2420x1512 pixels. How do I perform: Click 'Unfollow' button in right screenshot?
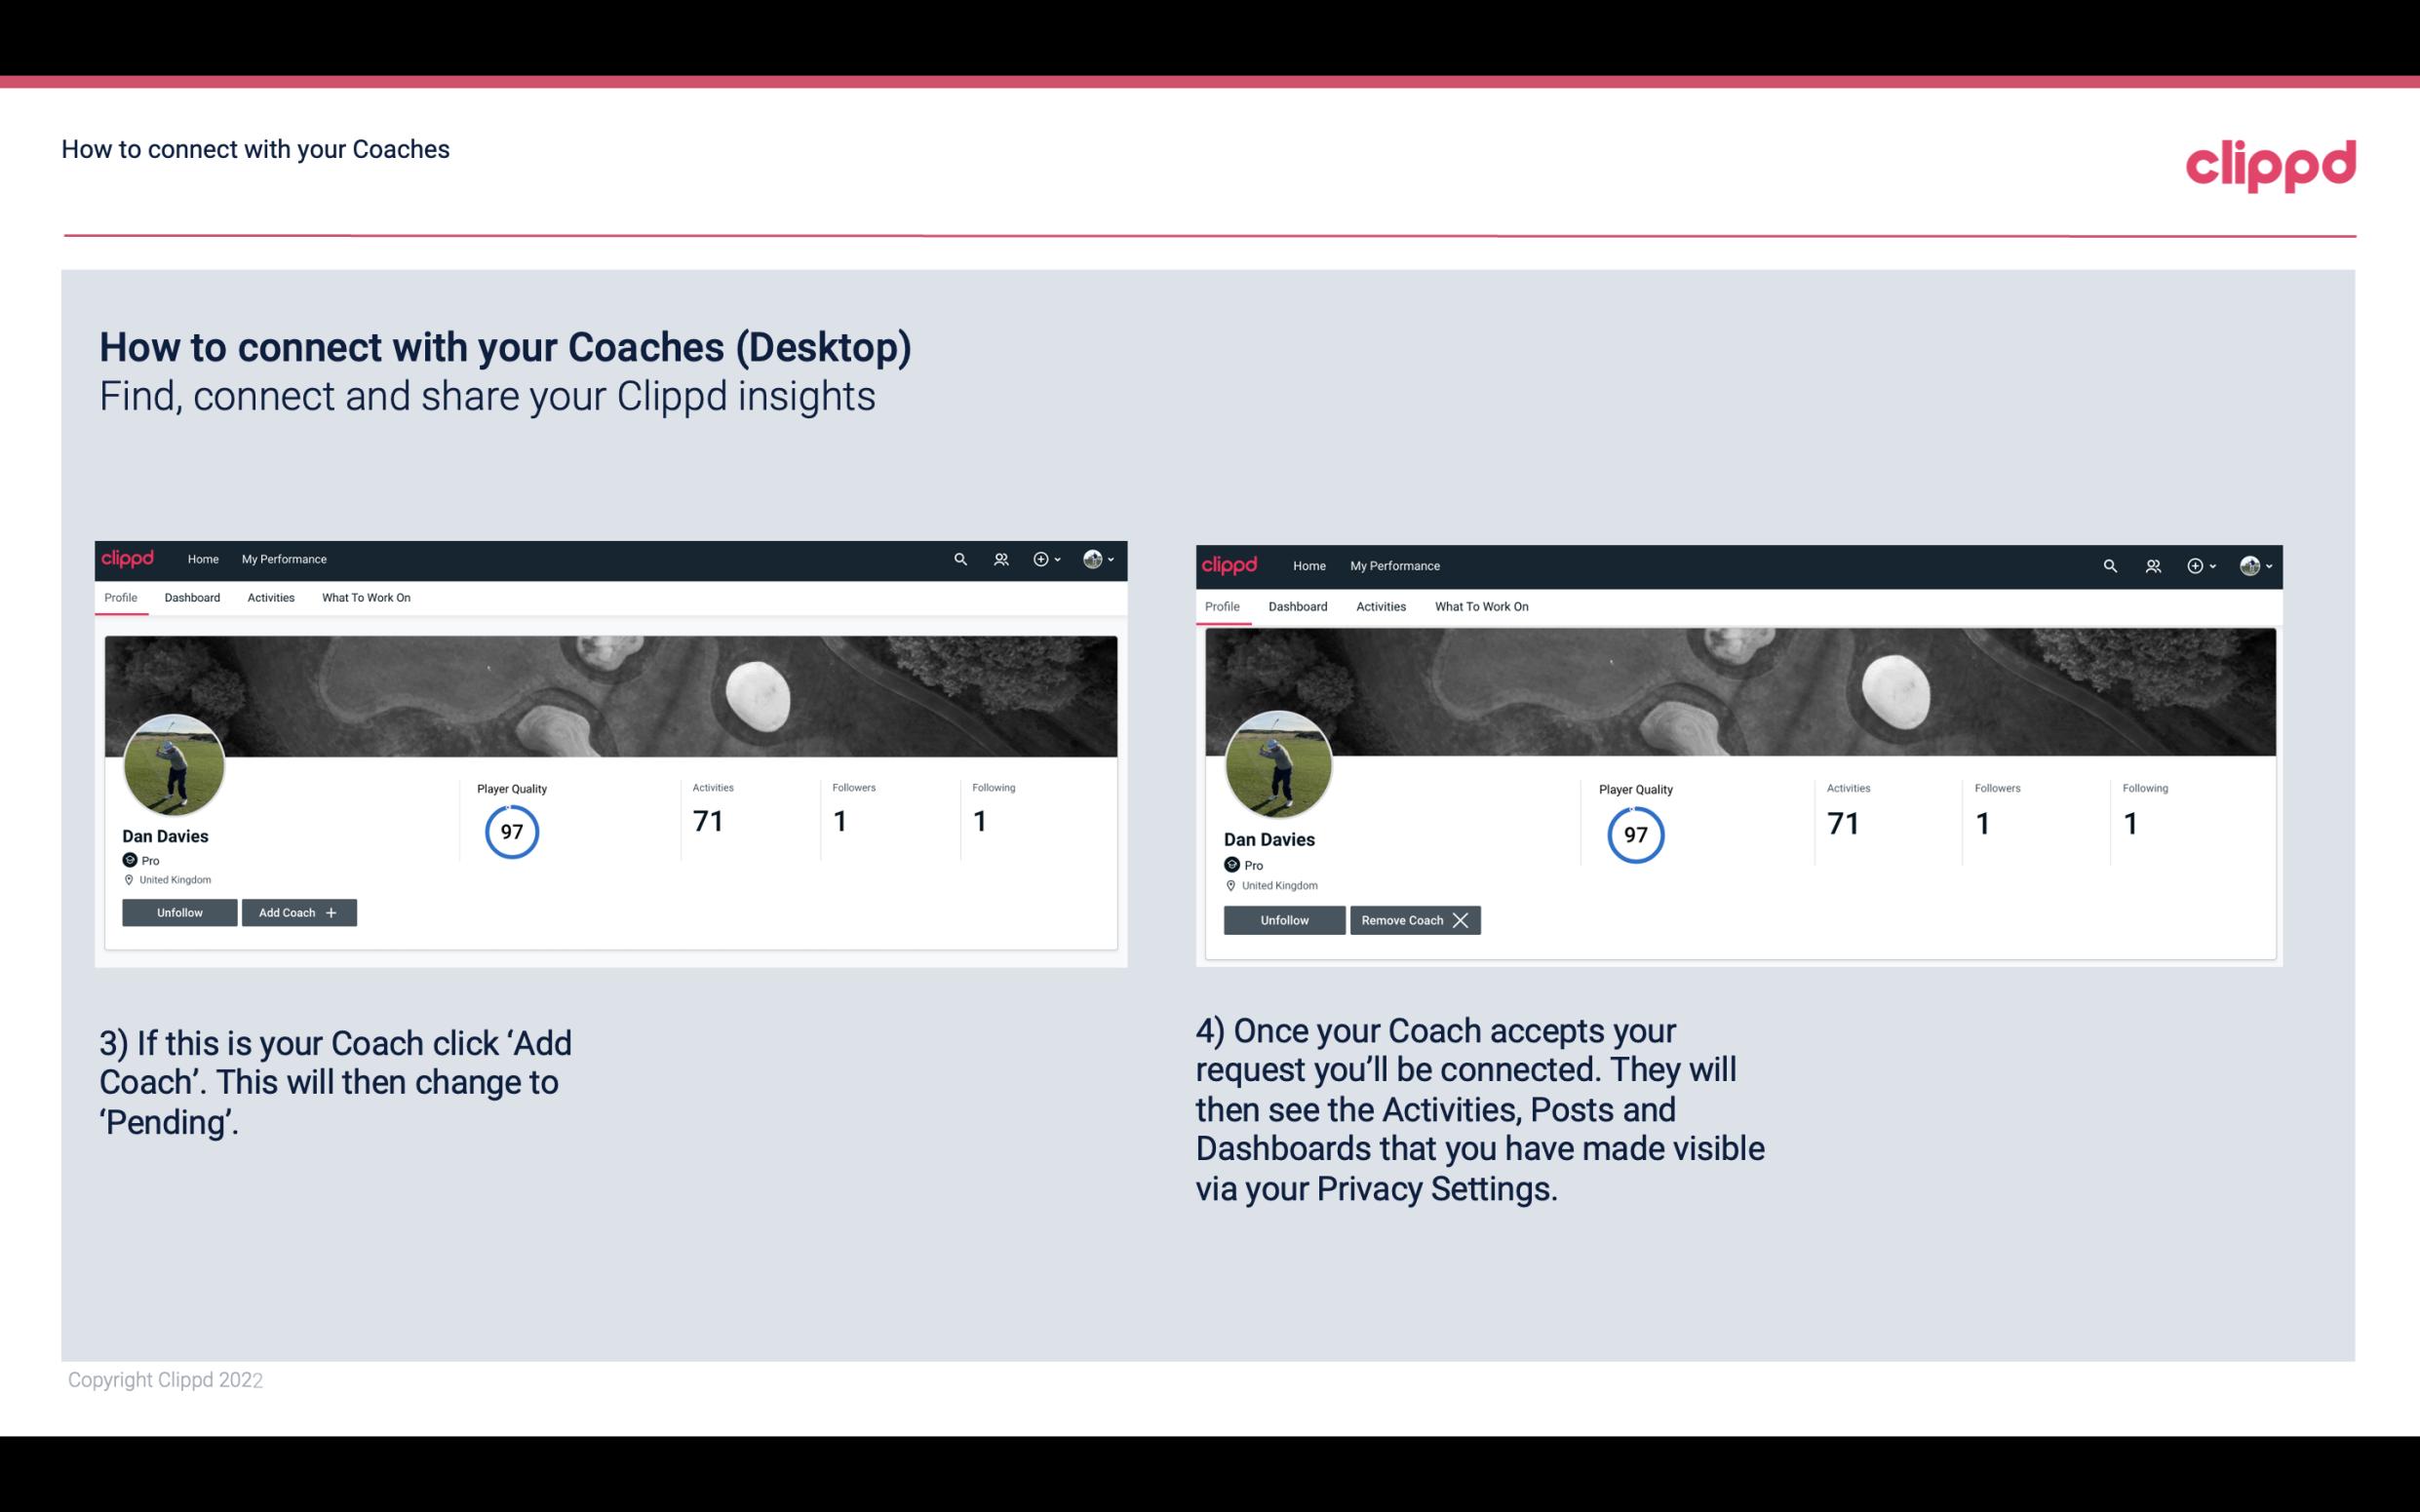pos(1284,919)
